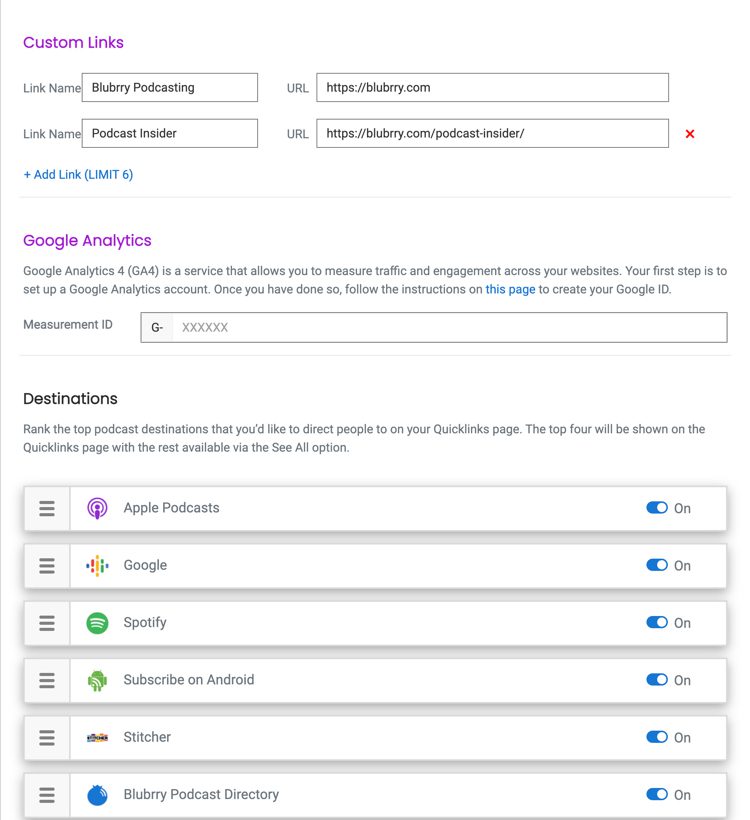
Task: Click the Blubrry Podcast Directory icon
Action: click(97, 795)
